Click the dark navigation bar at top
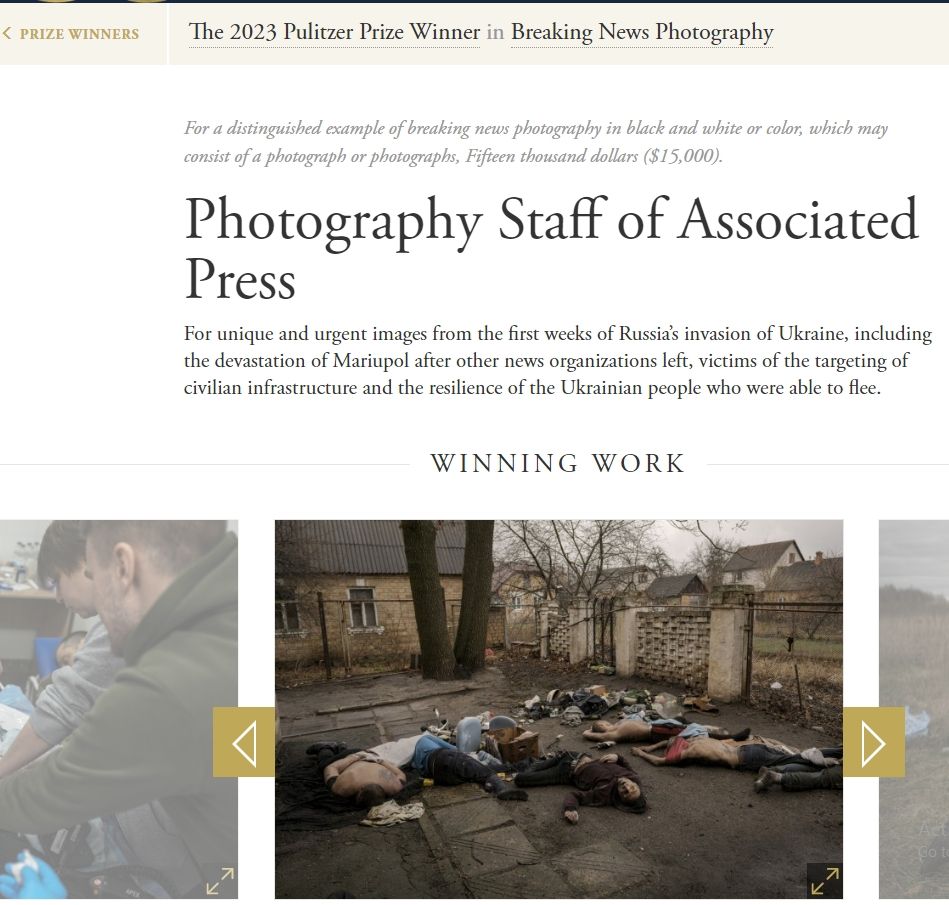The width and height of the screenshot is (949, 905). point(474,1)
